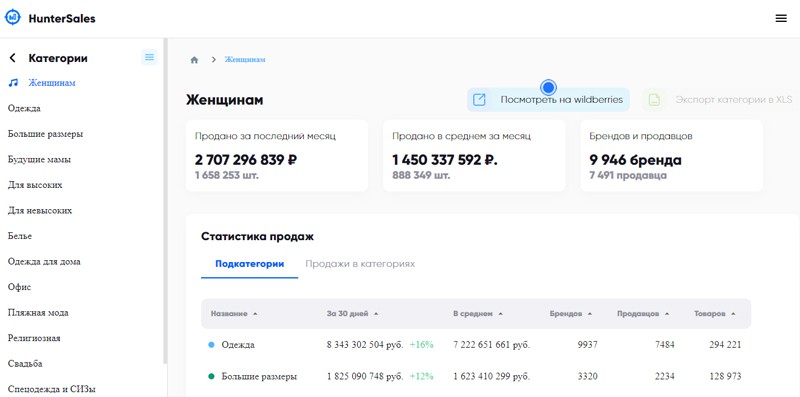
Task: Click the Одежда name in the table
Action: [238, 345]
